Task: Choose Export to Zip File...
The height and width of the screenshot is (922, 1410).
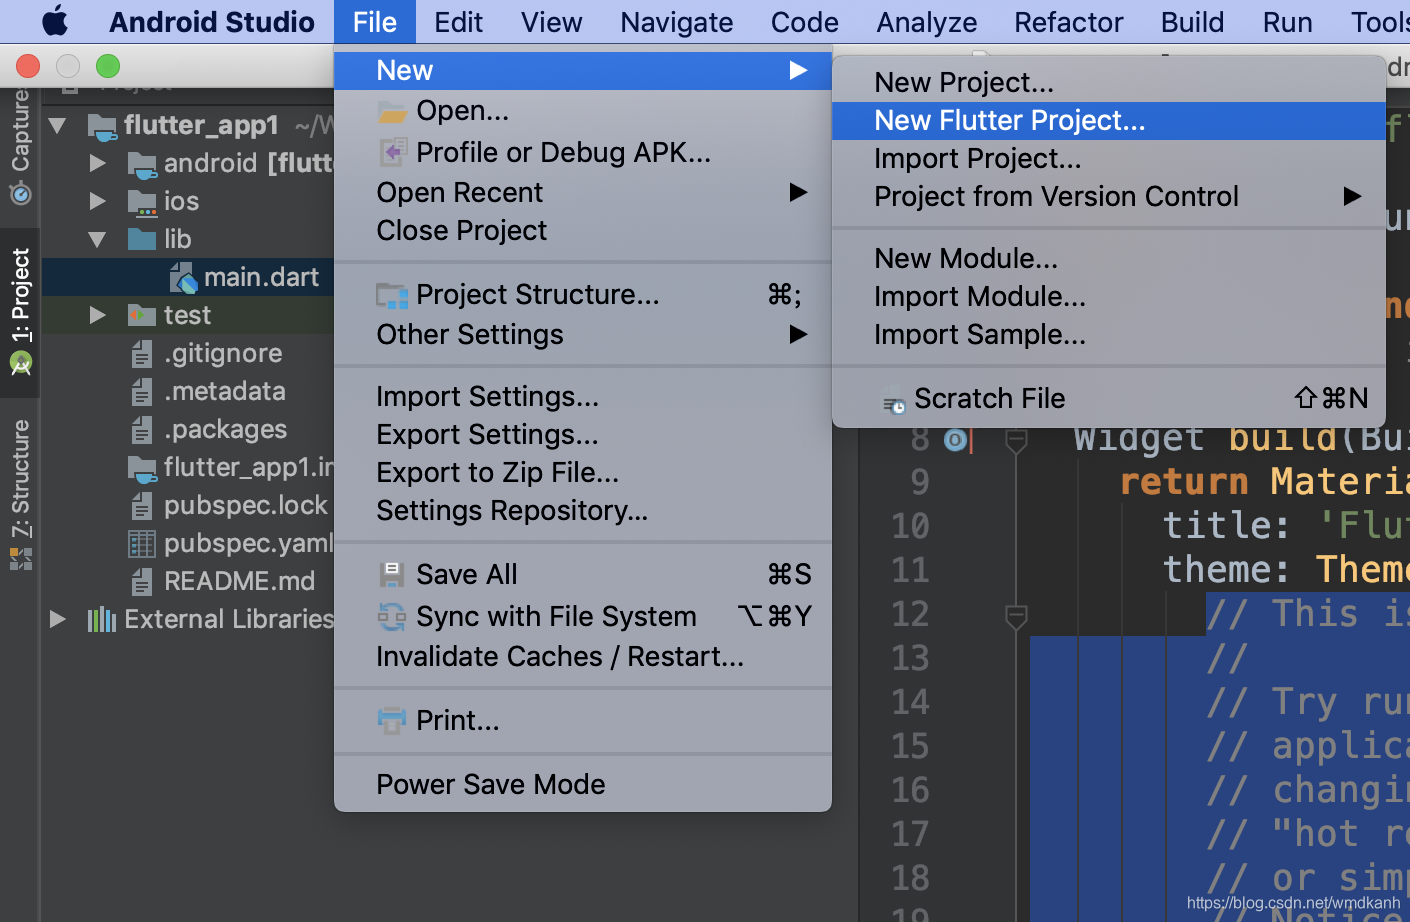Action: [x=583, y=473]
